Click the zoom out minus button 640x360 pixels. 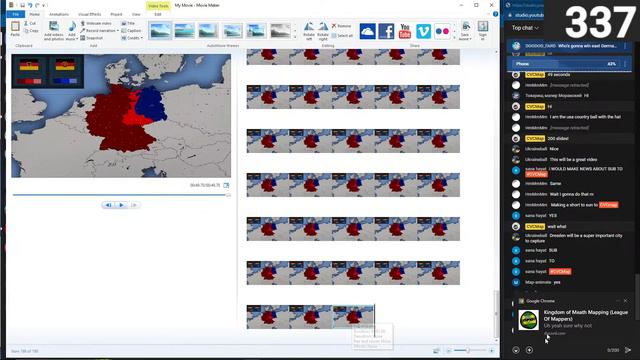click(x=449, y=351)
